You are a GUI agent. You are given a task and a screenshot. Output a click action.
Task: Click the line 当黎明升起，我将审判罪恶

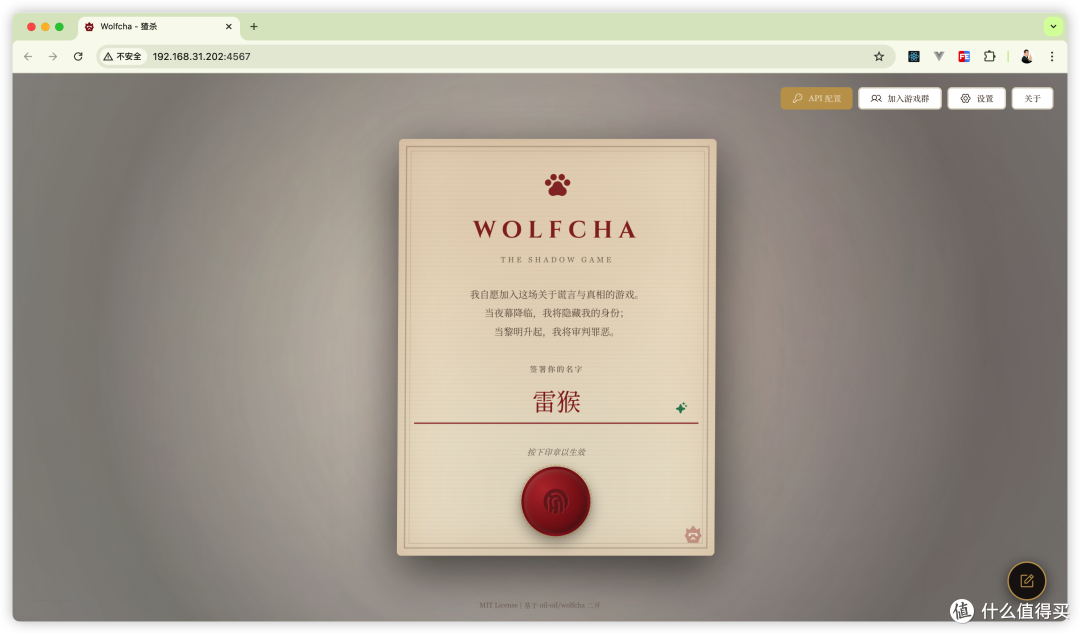click(x=554, y=331)
